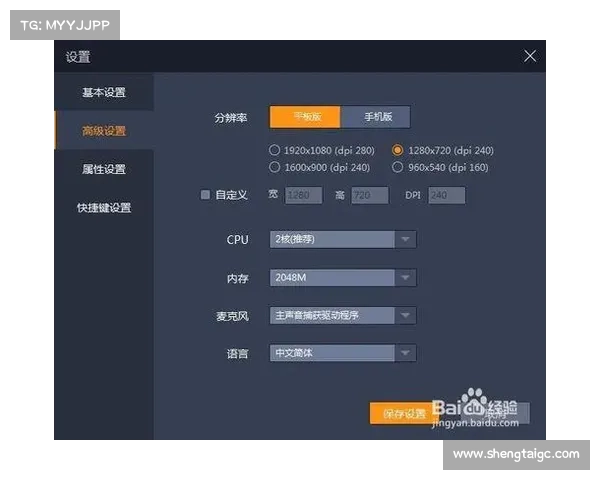Click the CPU dropdown arrow

tap(405, 239)
